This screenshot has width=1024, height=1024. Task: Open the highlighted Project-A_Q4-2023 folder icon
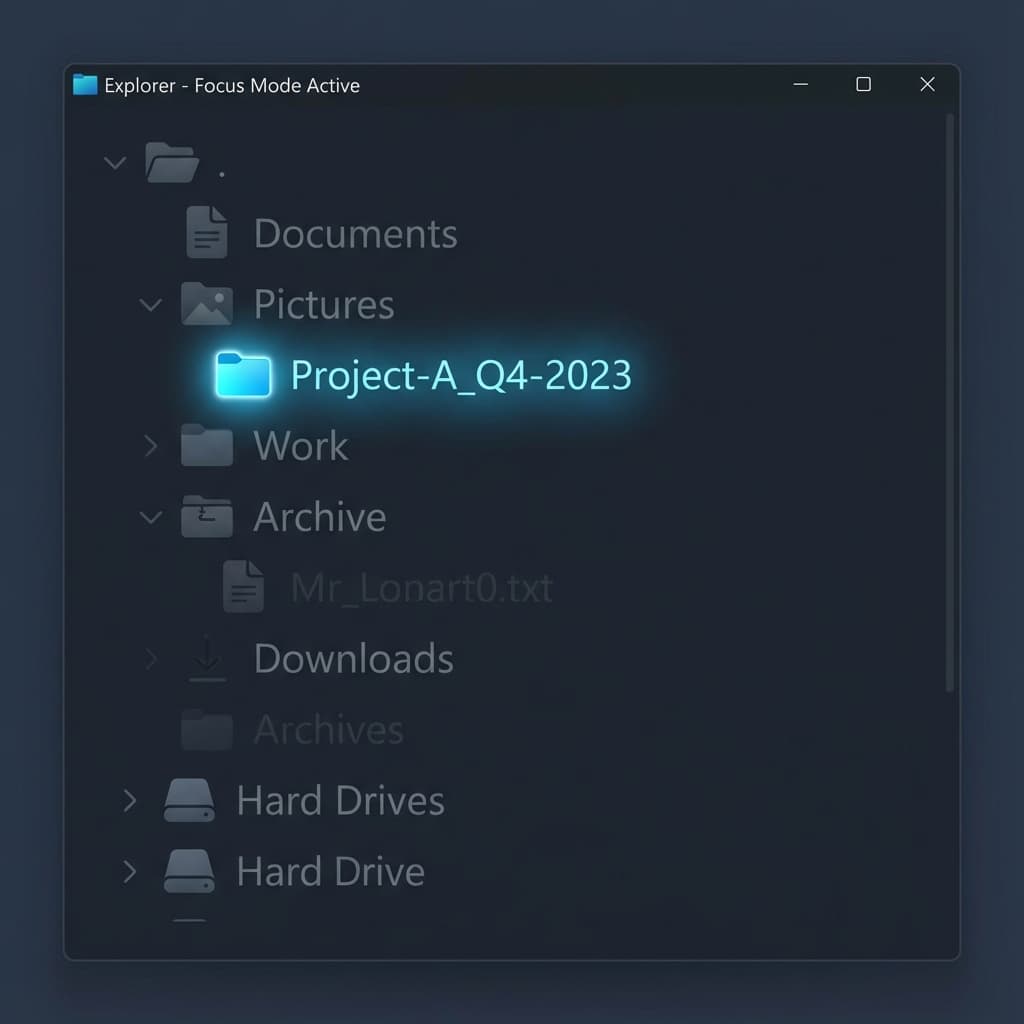coord(243,375)
